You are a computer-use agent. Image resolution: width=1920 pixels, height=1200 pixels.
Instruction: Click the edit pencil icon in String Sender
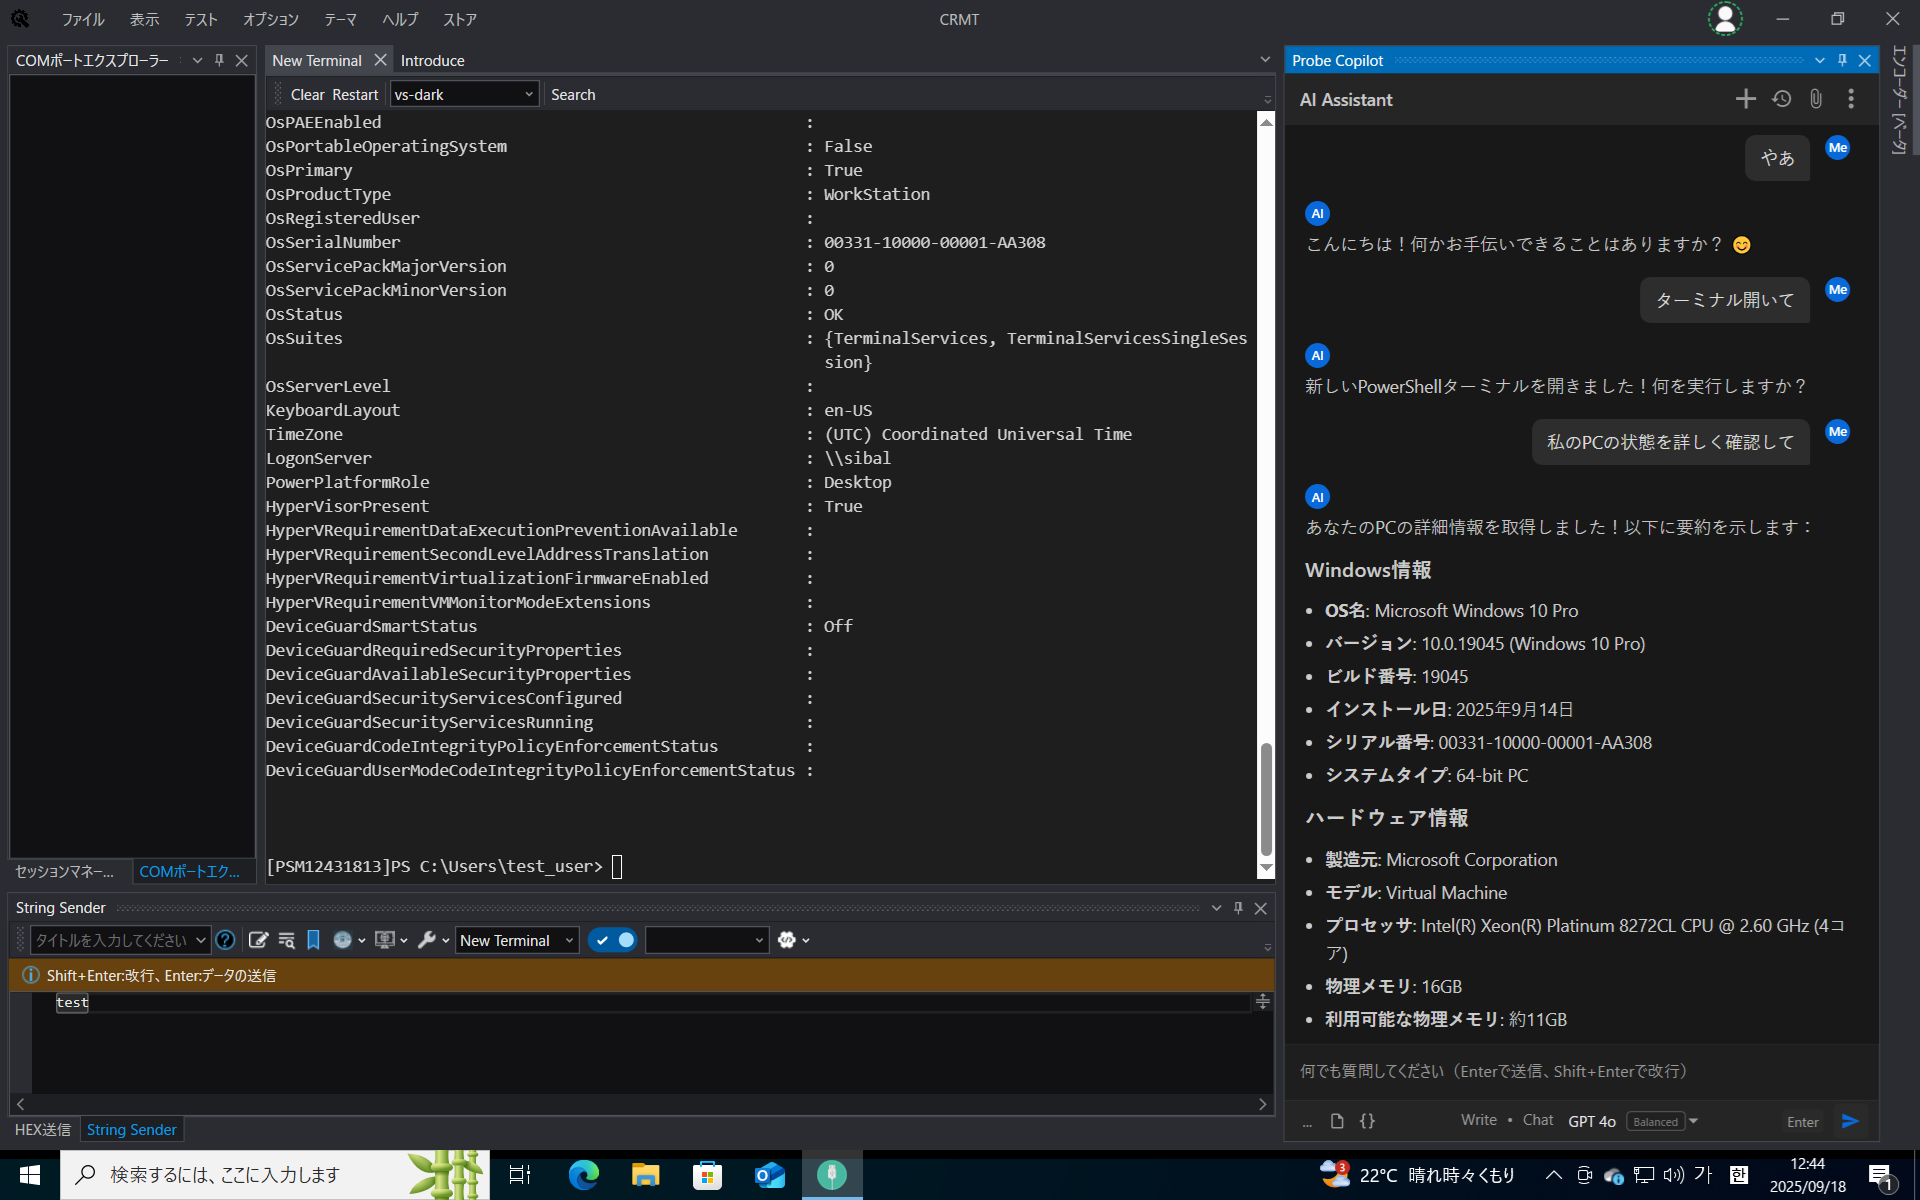[258, 940]
